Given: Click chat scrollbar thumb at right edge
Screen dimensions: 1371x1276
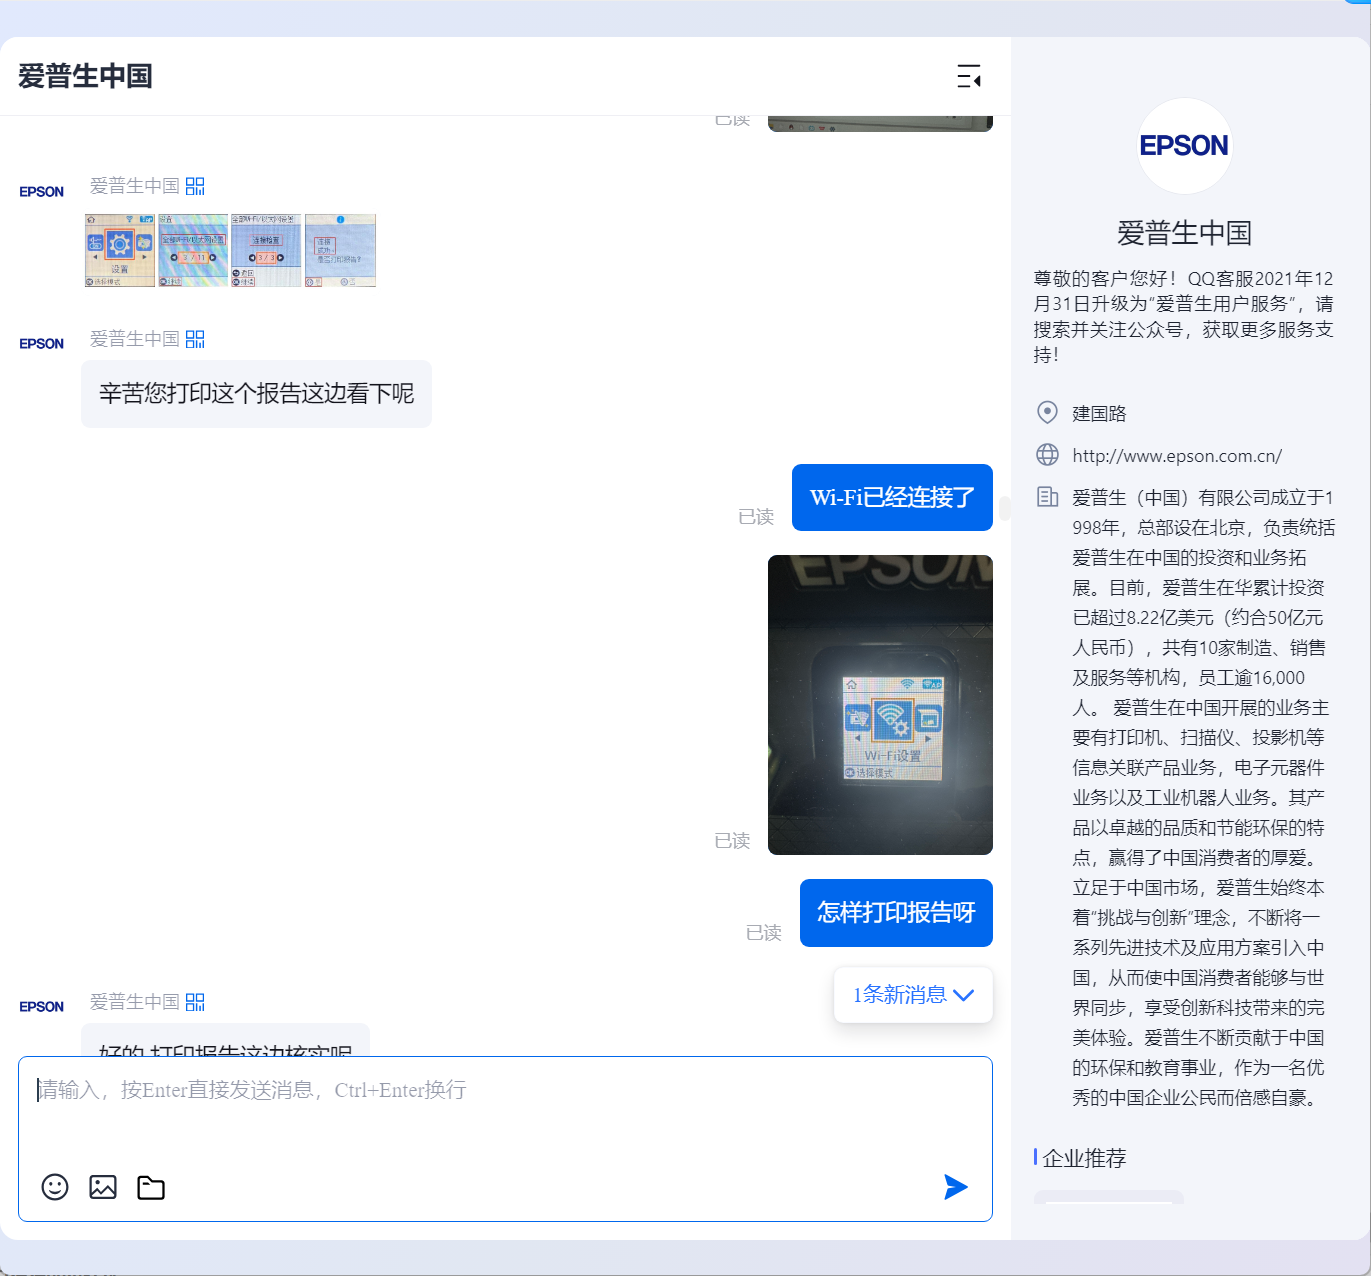Looking at the screenshot, I should tap(1004, 508).
